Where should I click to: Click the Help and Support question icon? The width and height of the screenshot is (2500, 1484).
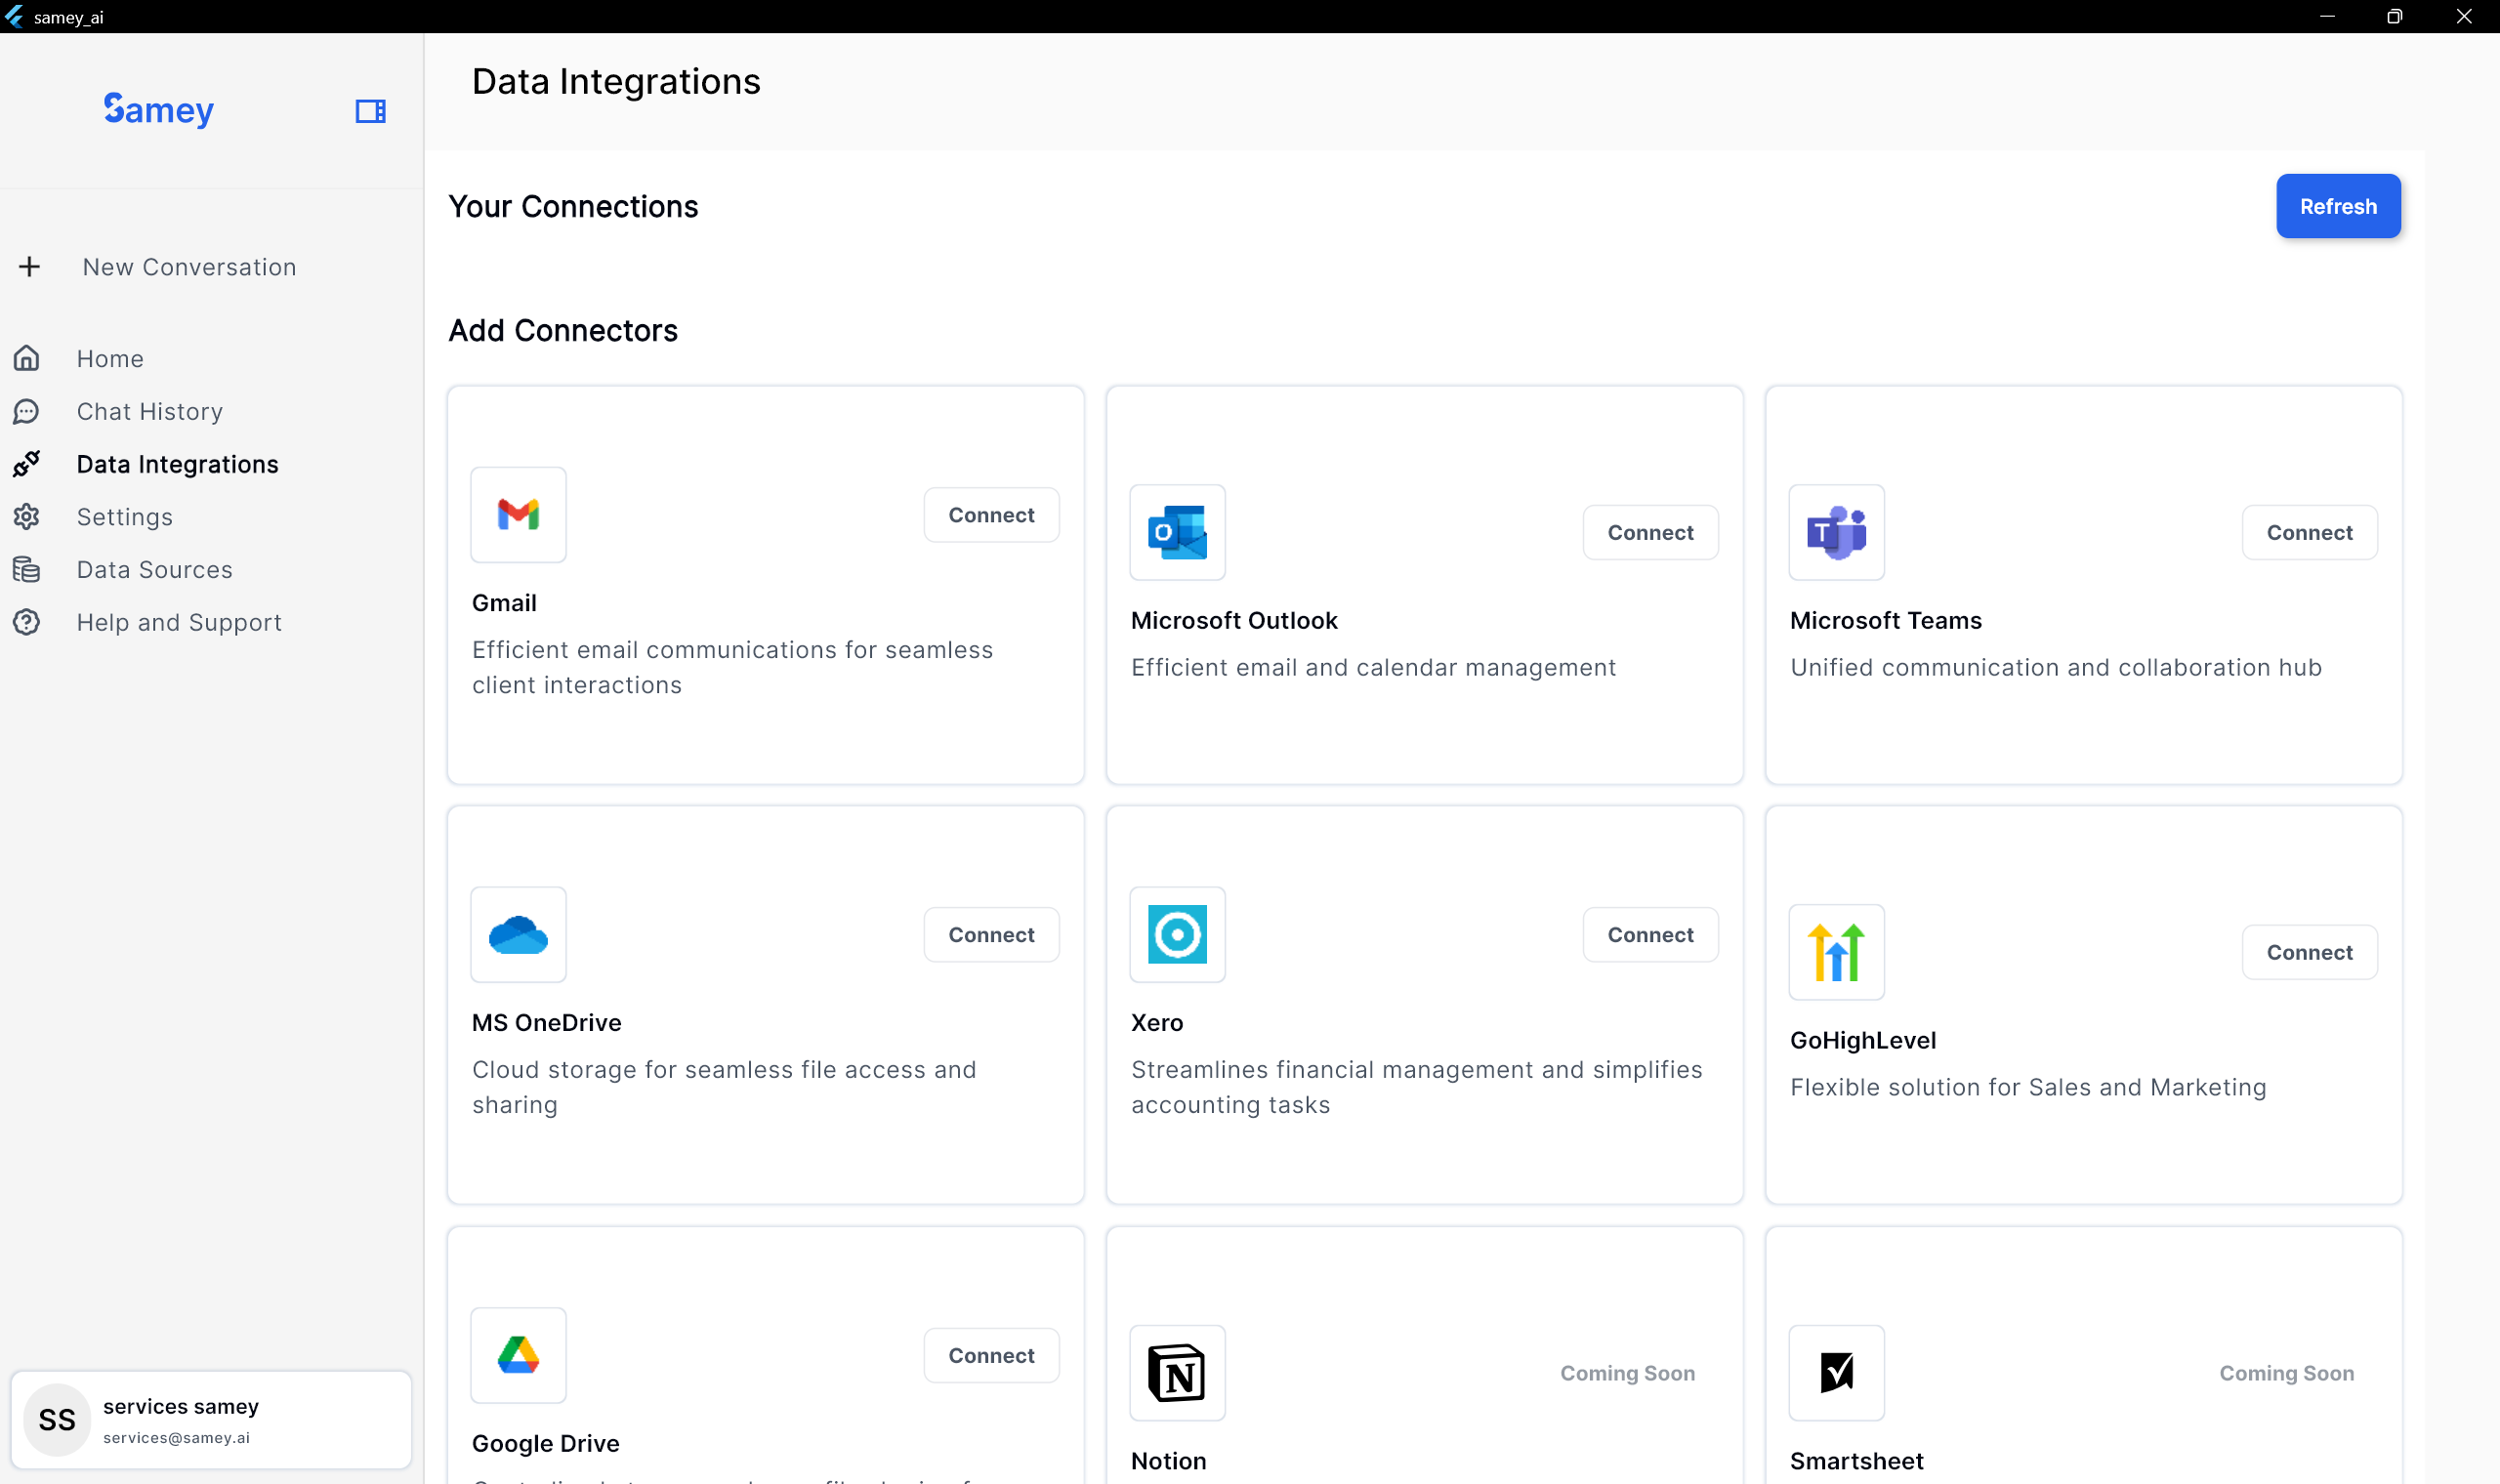27,622
